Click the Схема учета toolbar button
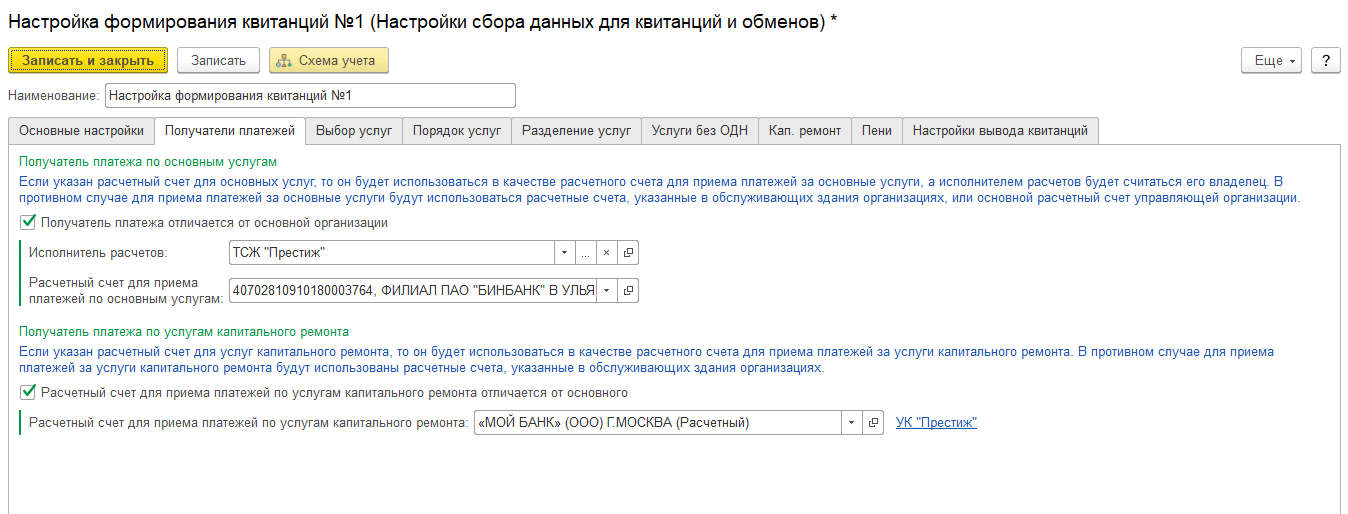 [x=328, y=60]
